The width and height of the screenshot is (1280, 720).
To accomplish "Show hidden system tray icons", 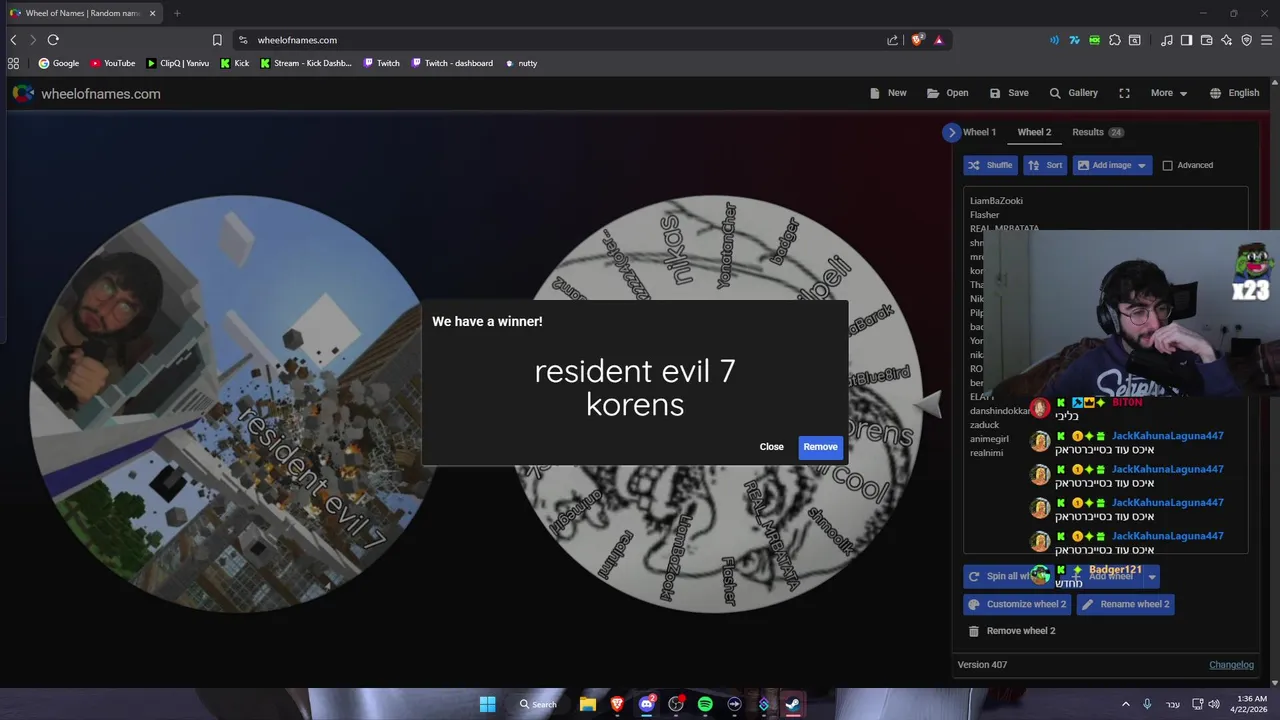I will pyautogui.click(x=1125, y=704).
